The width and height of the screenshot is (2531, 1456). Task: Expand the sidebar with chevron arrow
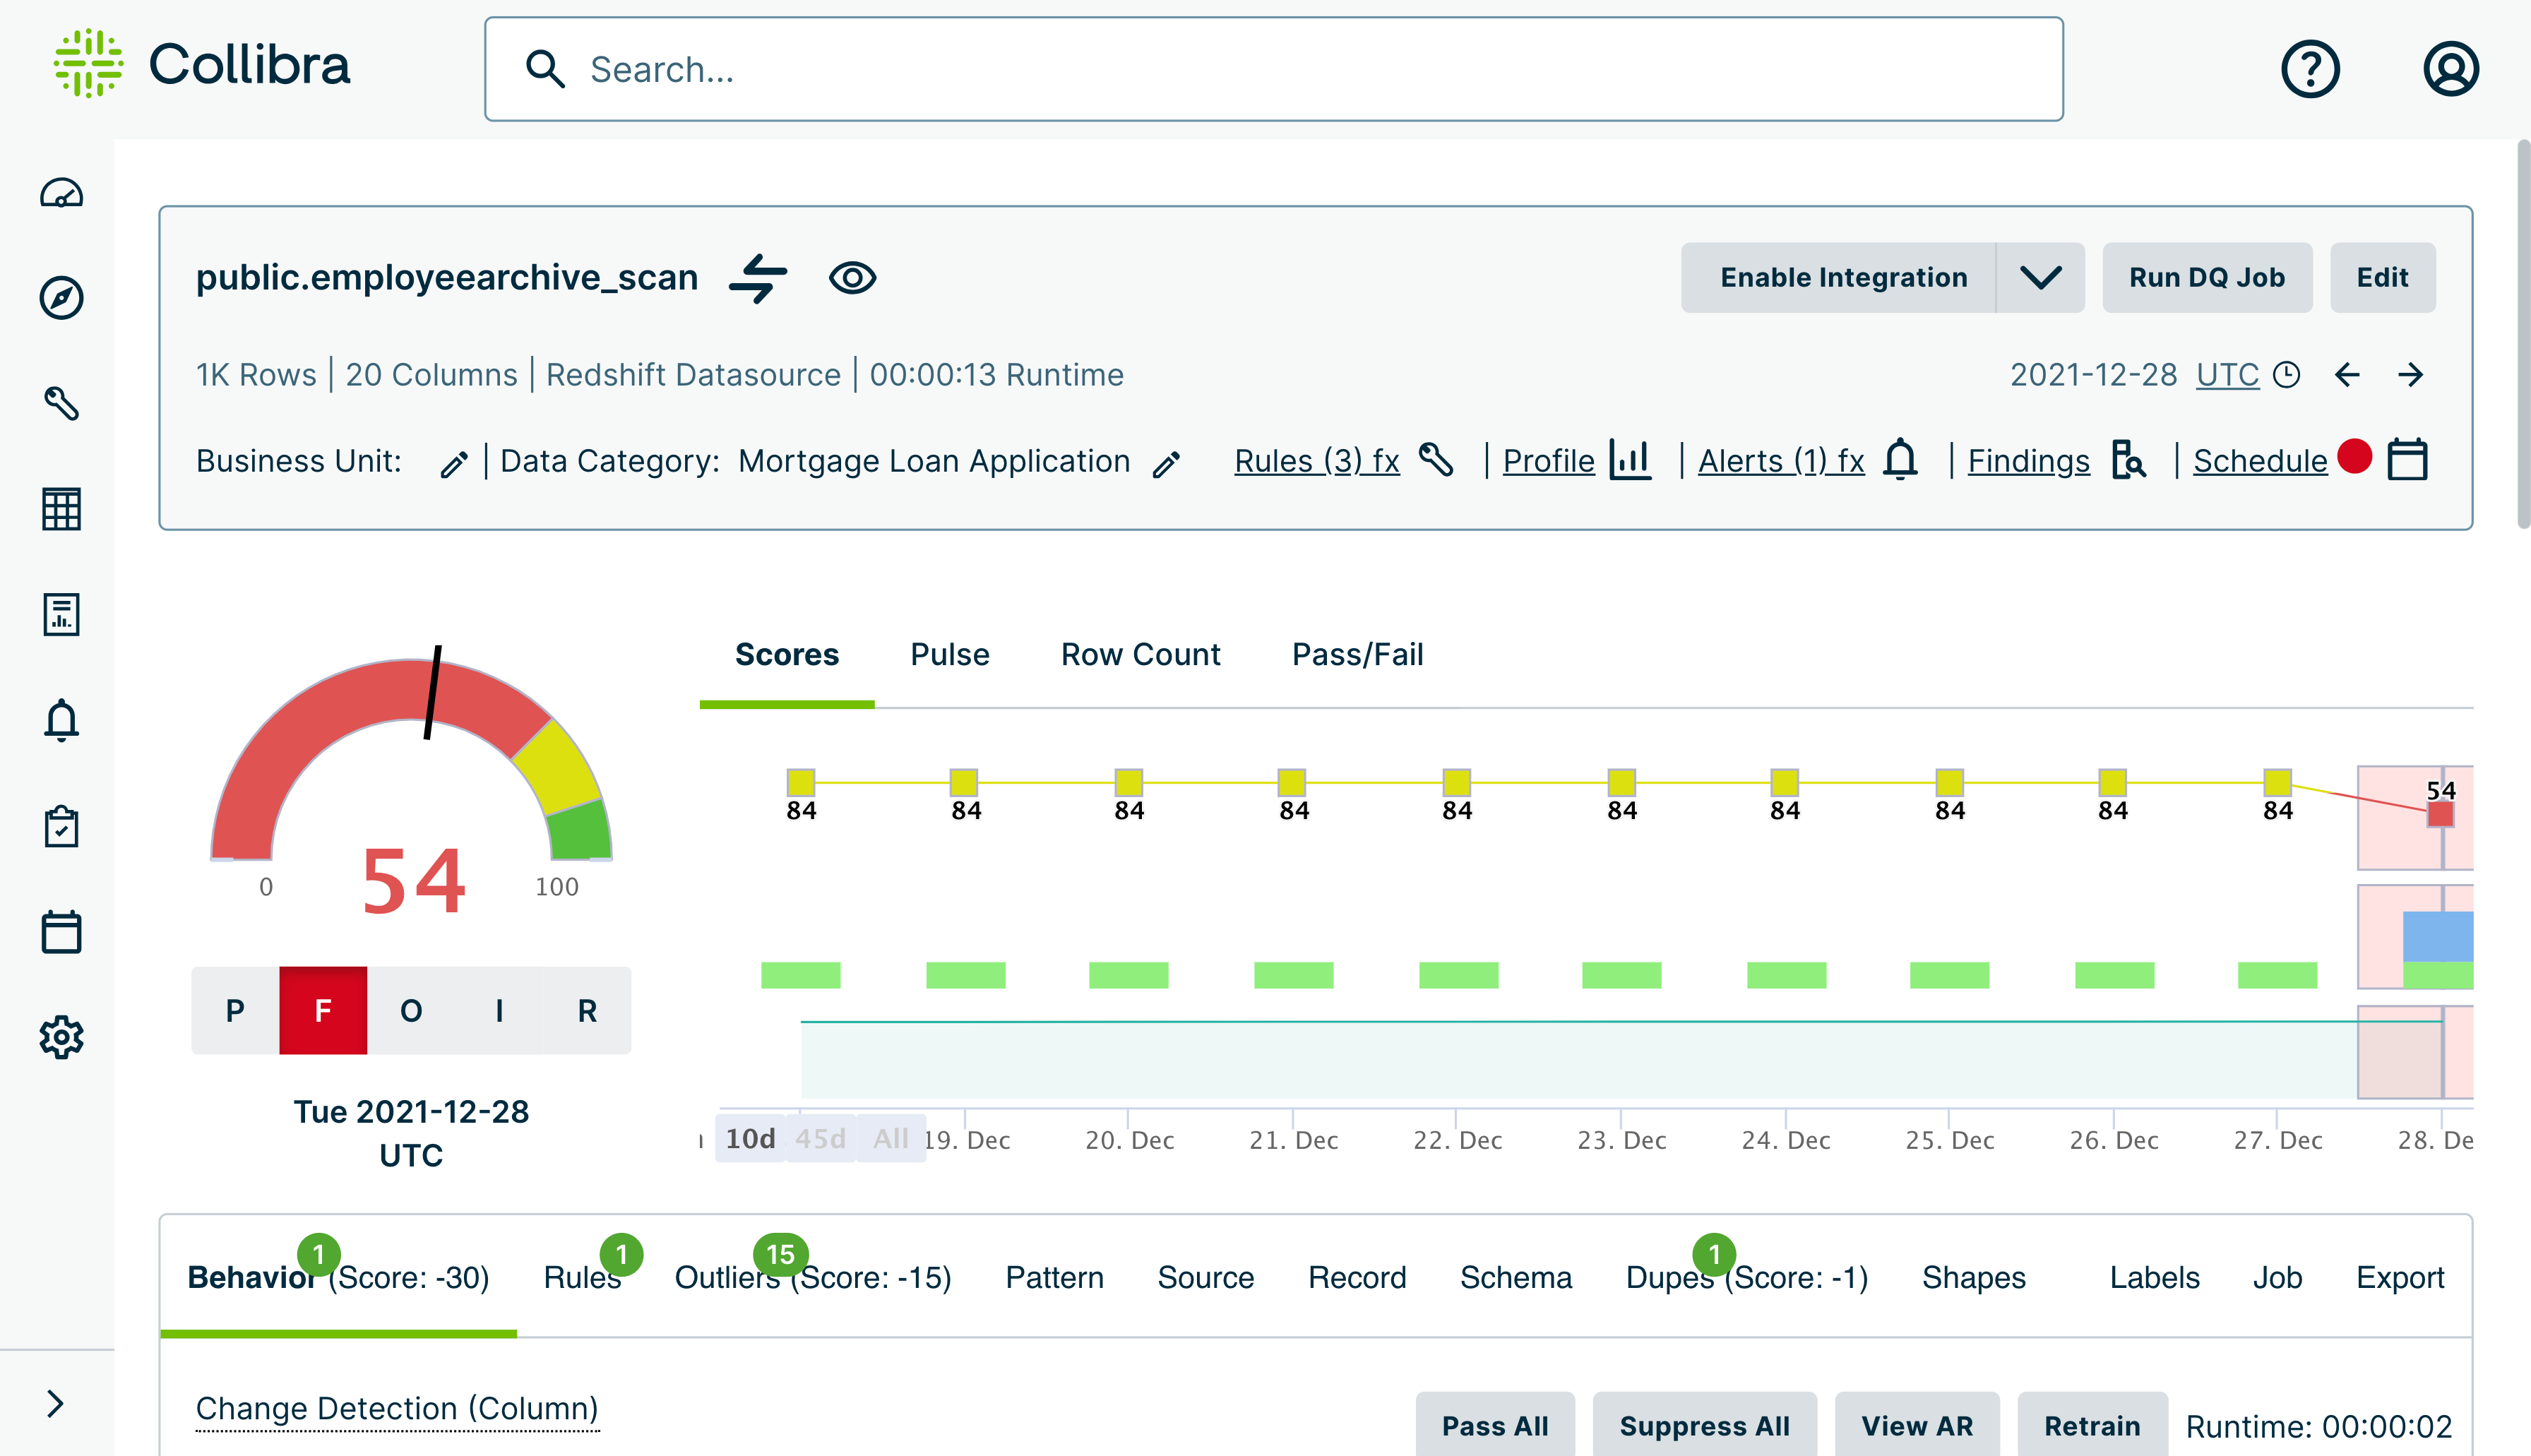pos(55,1403)
